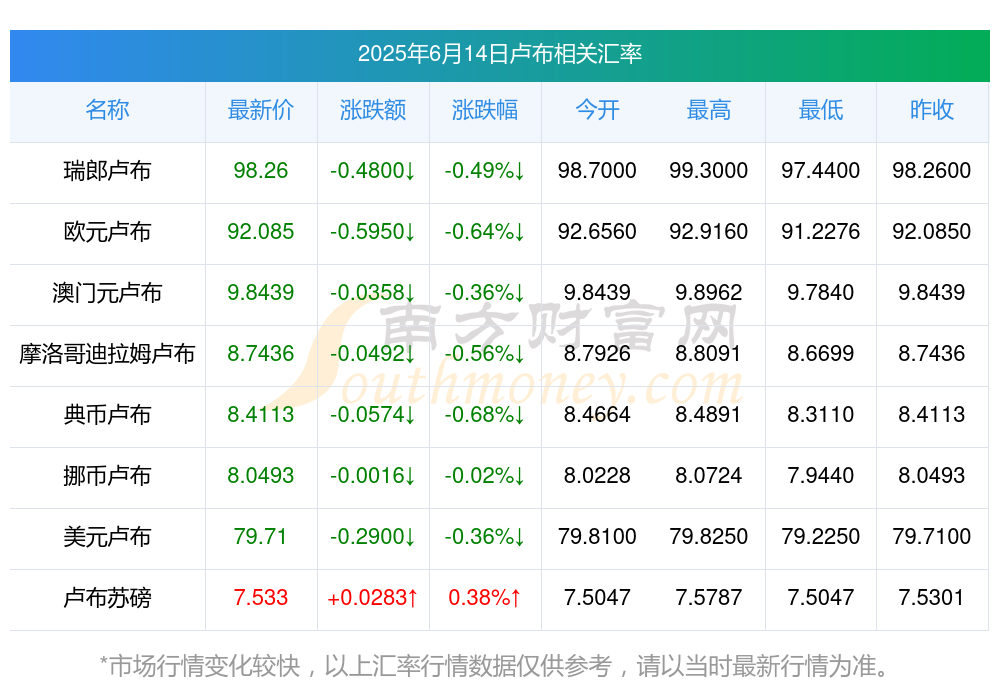Click change value -0.0492↓
The image size is (1000, 698).
click(373, 353)
